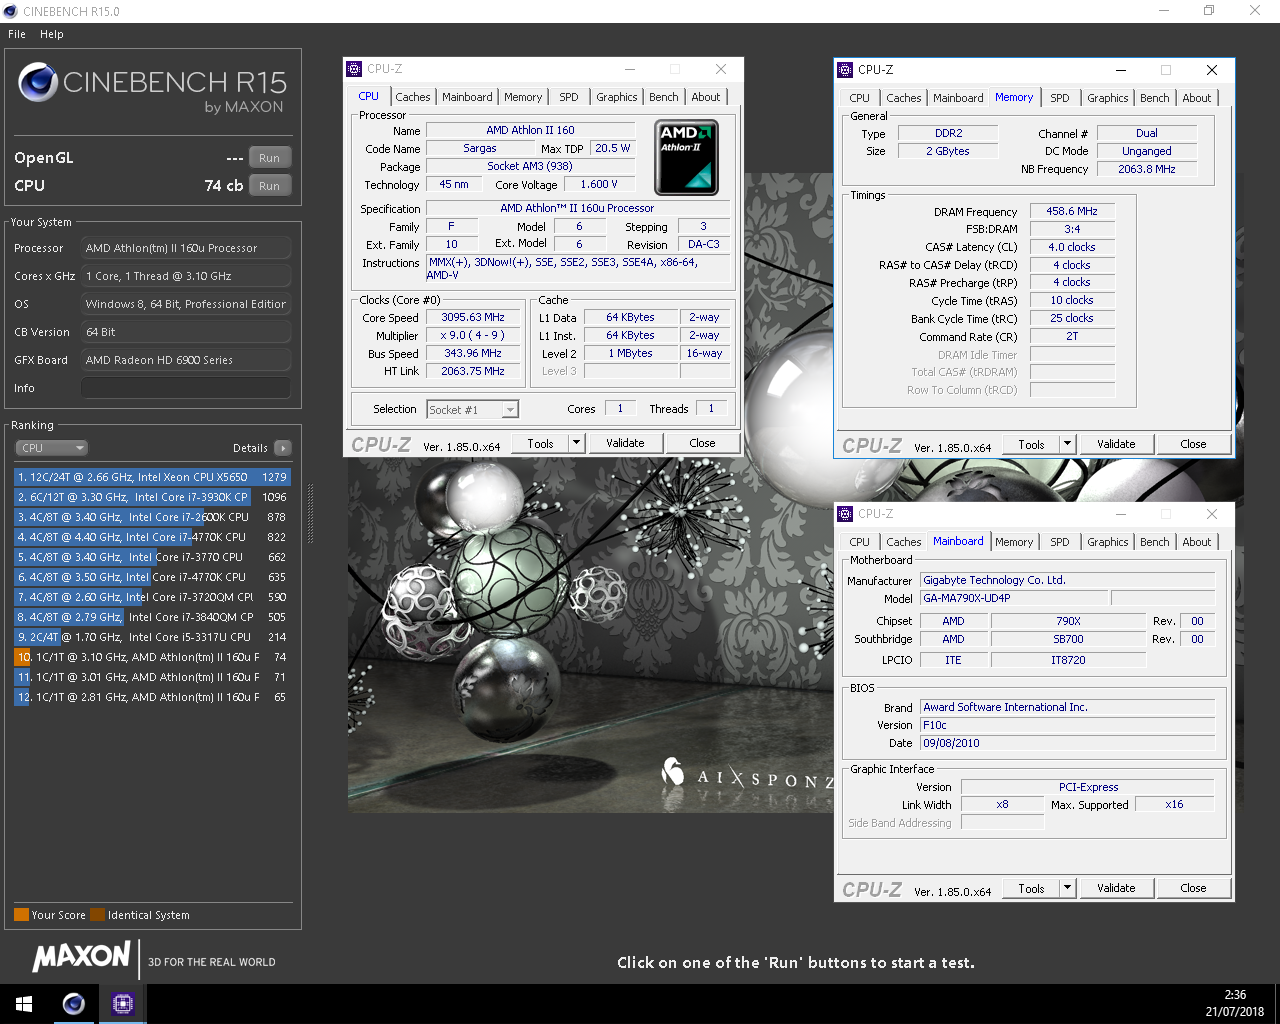
Task: Select ranking row 4.40 GHz i7-4770K
Action: click(152, 537)
